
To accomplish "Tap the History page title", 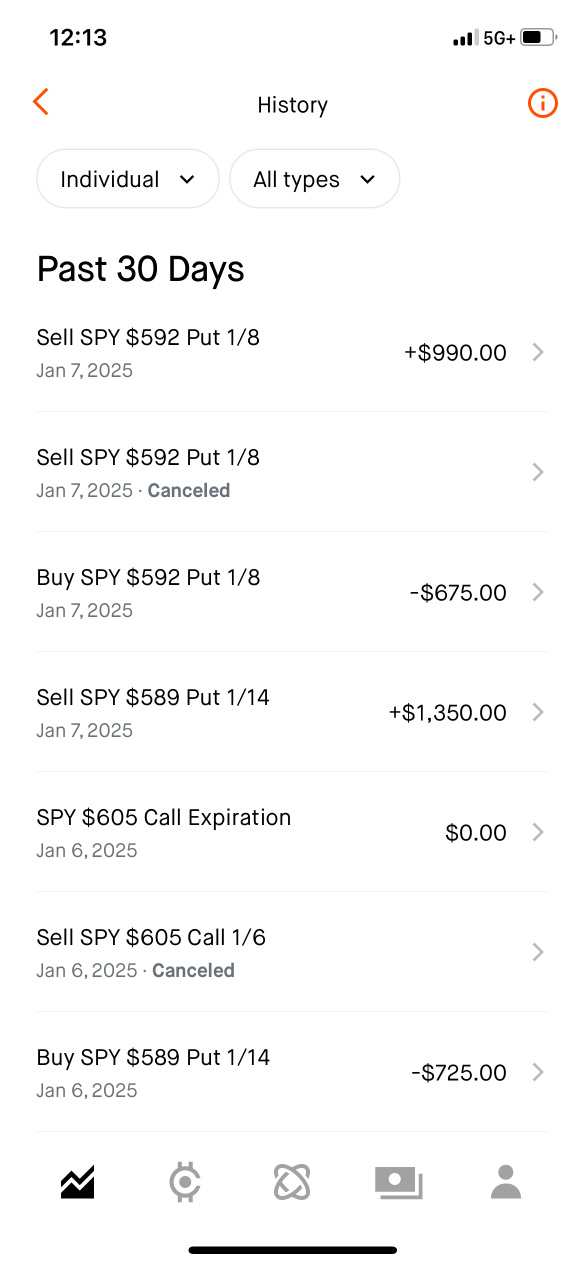I will click(292, 105).
